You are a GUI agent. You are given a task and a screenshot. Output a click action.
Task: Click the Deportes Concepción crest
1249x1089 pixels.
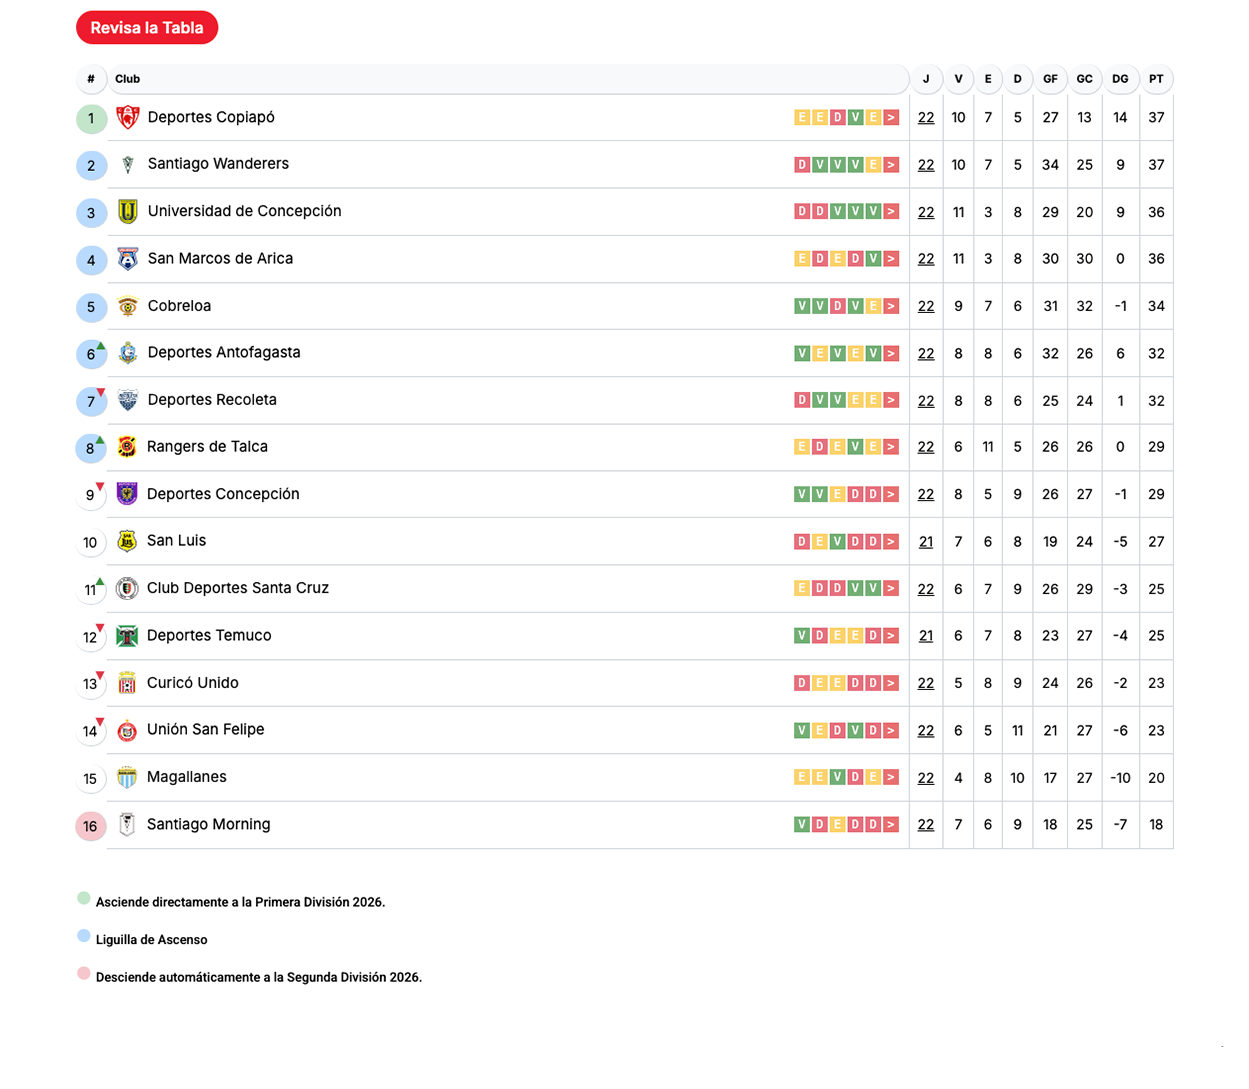pyautogui.click(x=127, y=494)
